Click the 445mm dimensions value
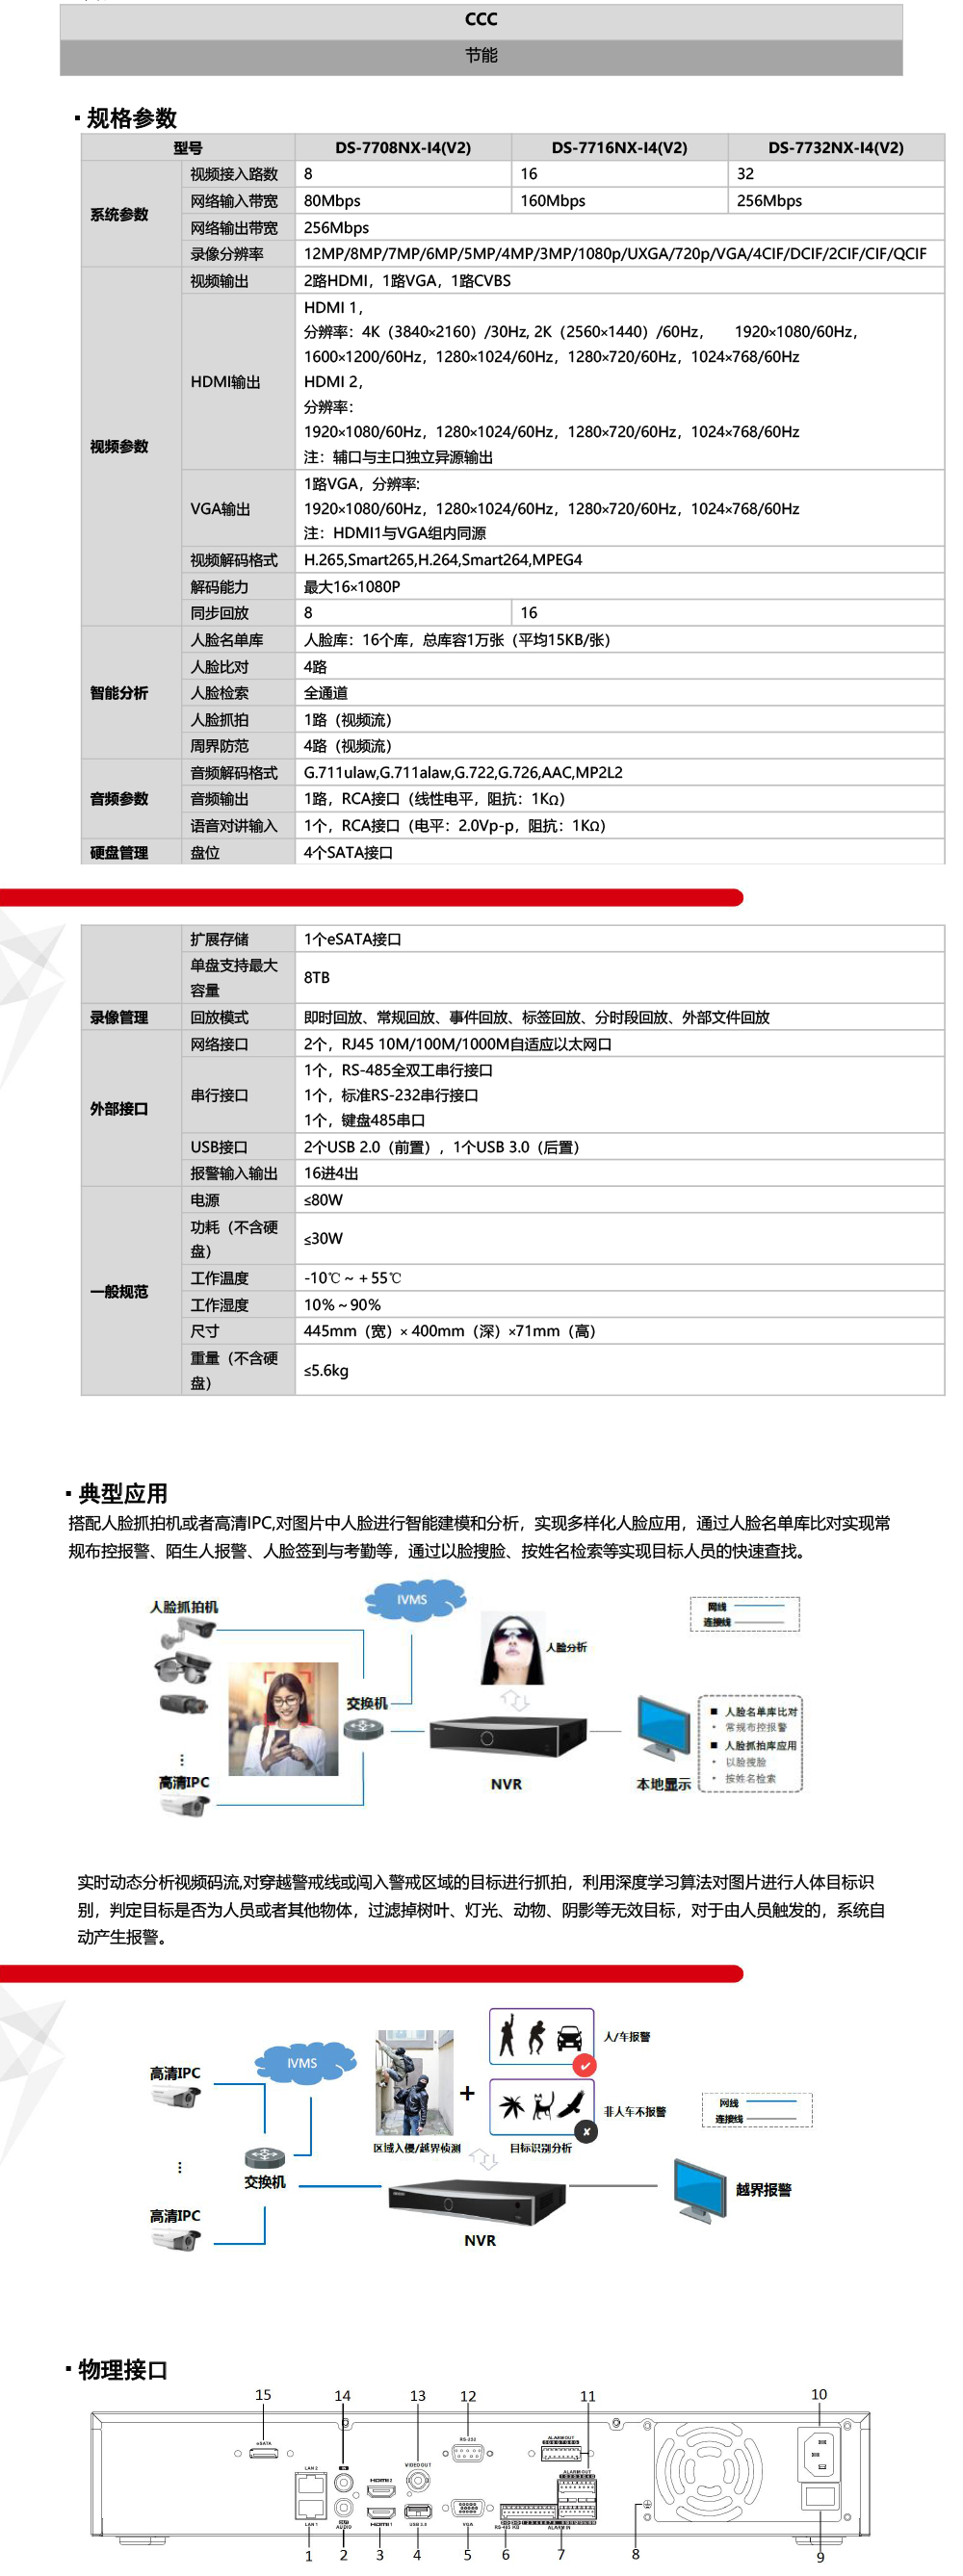This screenshot has height=2576, width=963. pyautogui.click(x=450, y=1332)
